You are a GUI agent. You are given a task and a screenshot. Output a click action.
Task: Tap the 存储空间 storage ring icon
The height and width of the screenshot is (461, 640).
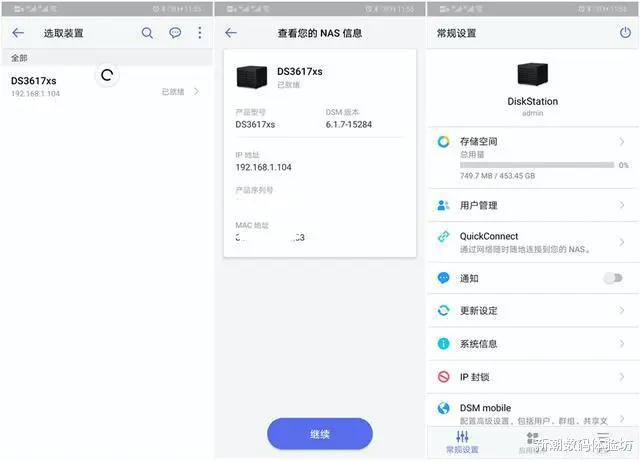(x=443, y=142)
